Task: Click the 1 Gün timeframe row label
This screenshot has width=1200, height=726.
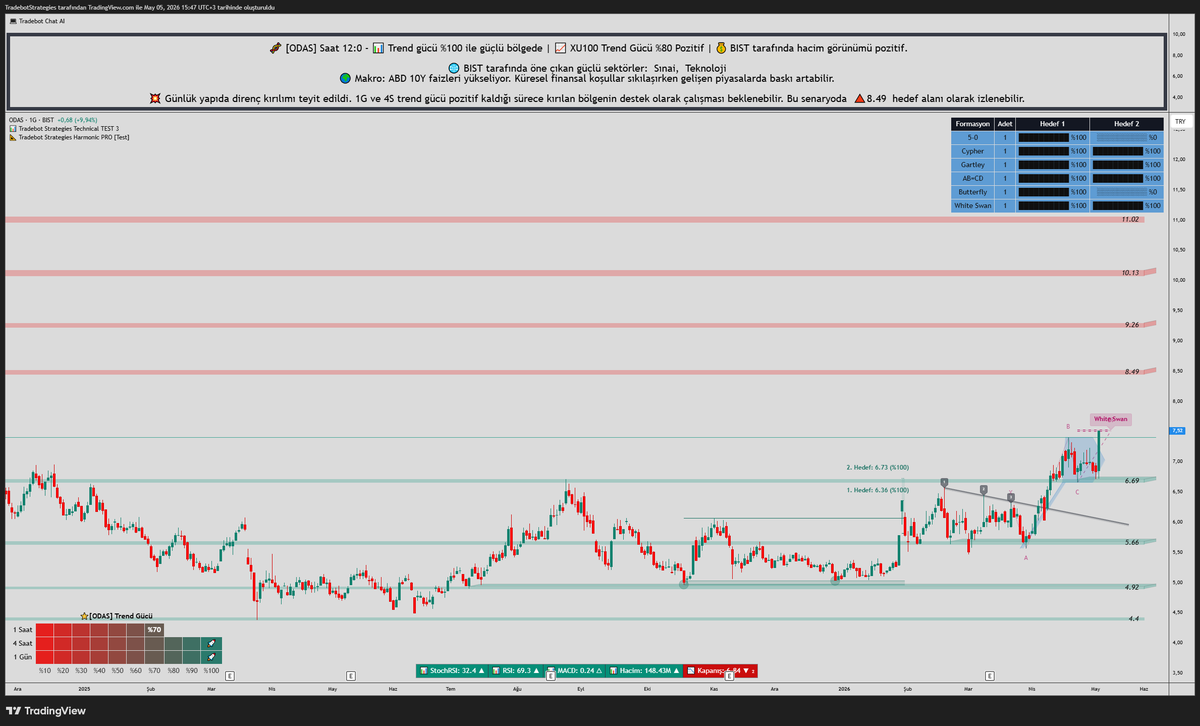Action: [x=21, y=656]
